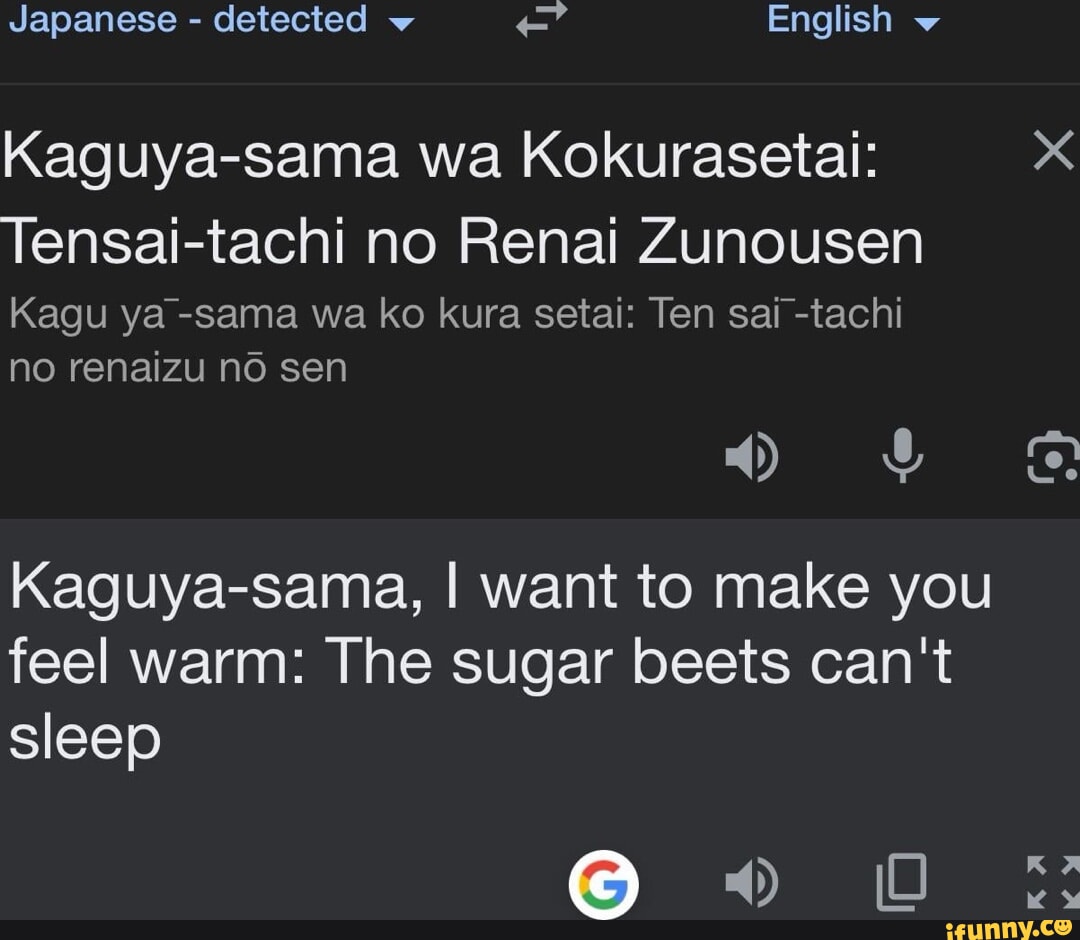Play audio of the English translation
The height and width of the screenshot is (940, 1080).
coord(752,881)
